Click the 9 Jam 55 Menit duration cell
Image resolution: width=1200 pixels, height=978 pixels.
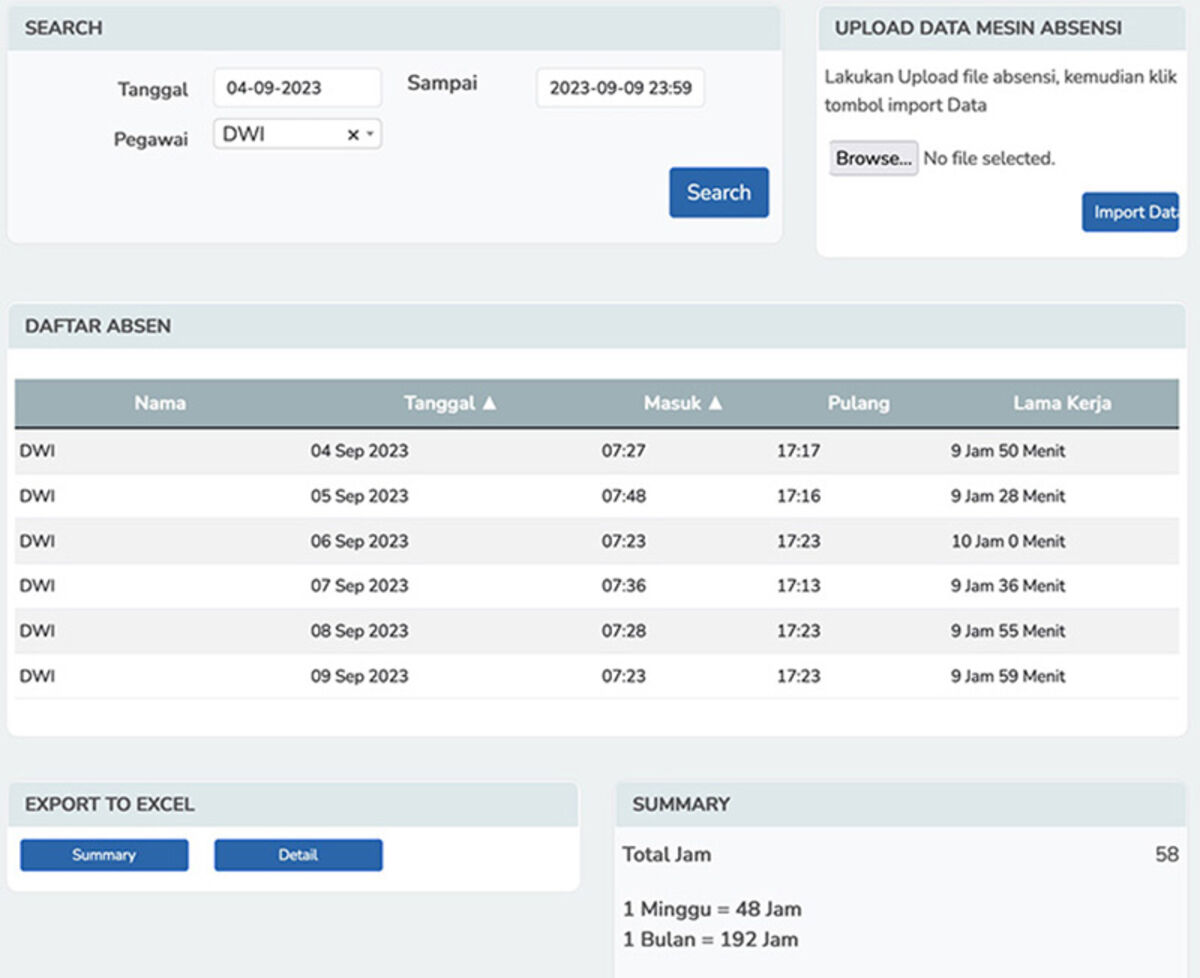1007,631
